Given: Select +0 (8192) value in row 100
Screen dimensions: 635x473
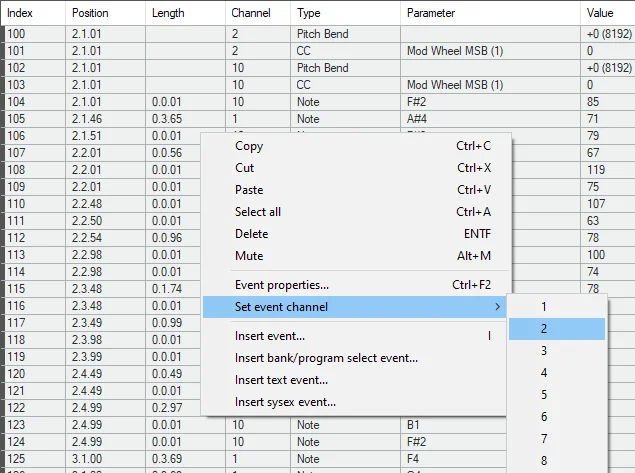Looking at the screenshot, I should point(609,34).
